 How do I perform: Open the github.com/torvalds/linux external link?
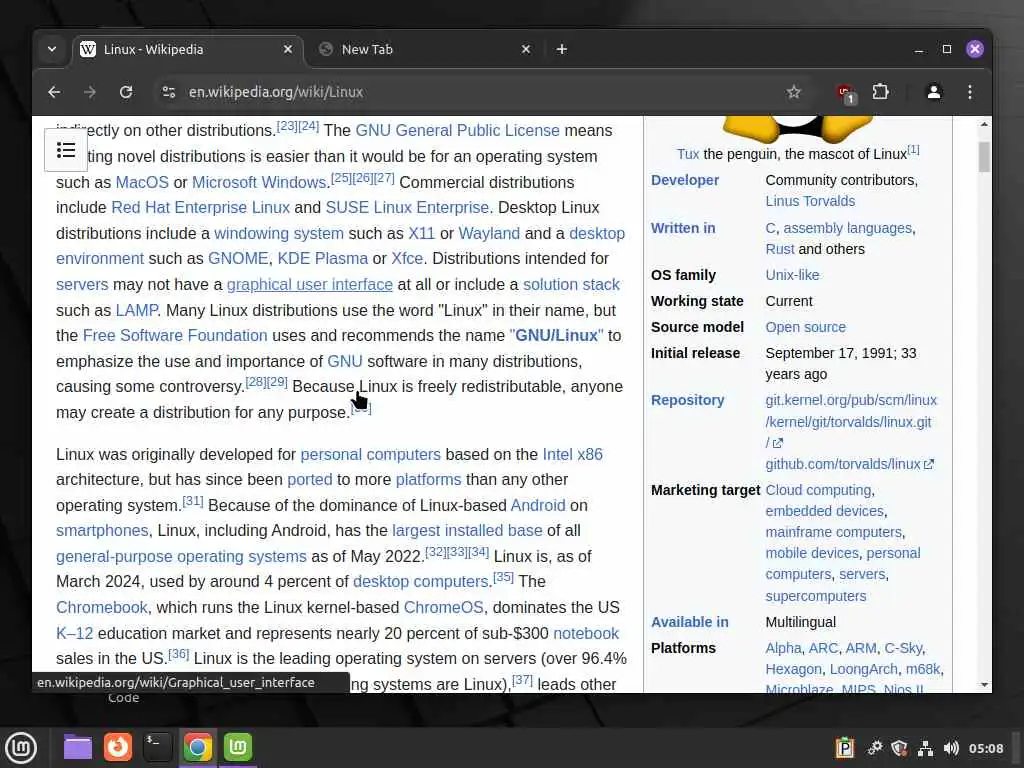coord(850,464)
